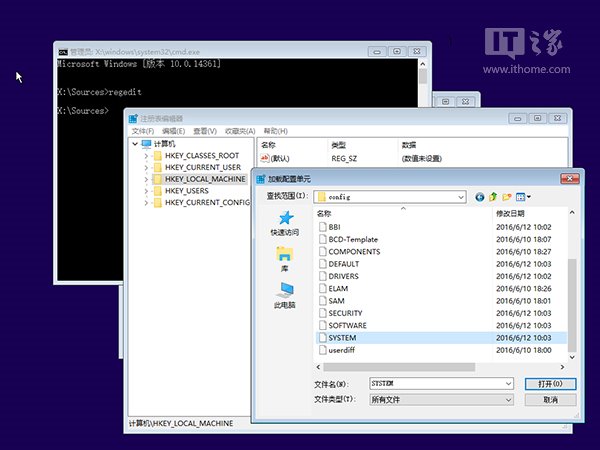Click the Back navigation arrow icon
This screenshot has width=600, height=450.
click(480, 197)
